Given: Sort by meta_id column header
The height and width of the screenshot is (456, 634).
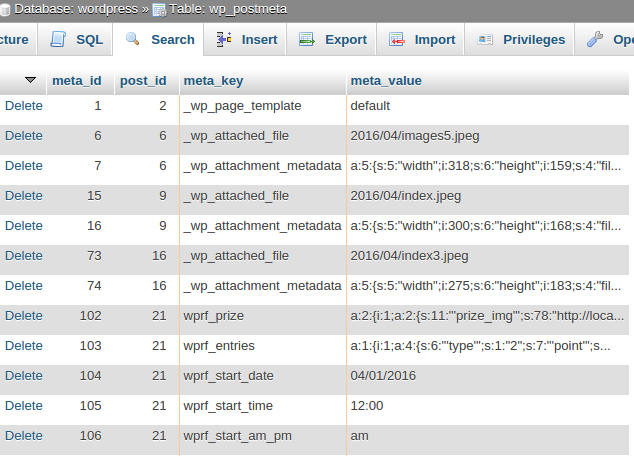Looking at the screenshot, I should 77,81.
